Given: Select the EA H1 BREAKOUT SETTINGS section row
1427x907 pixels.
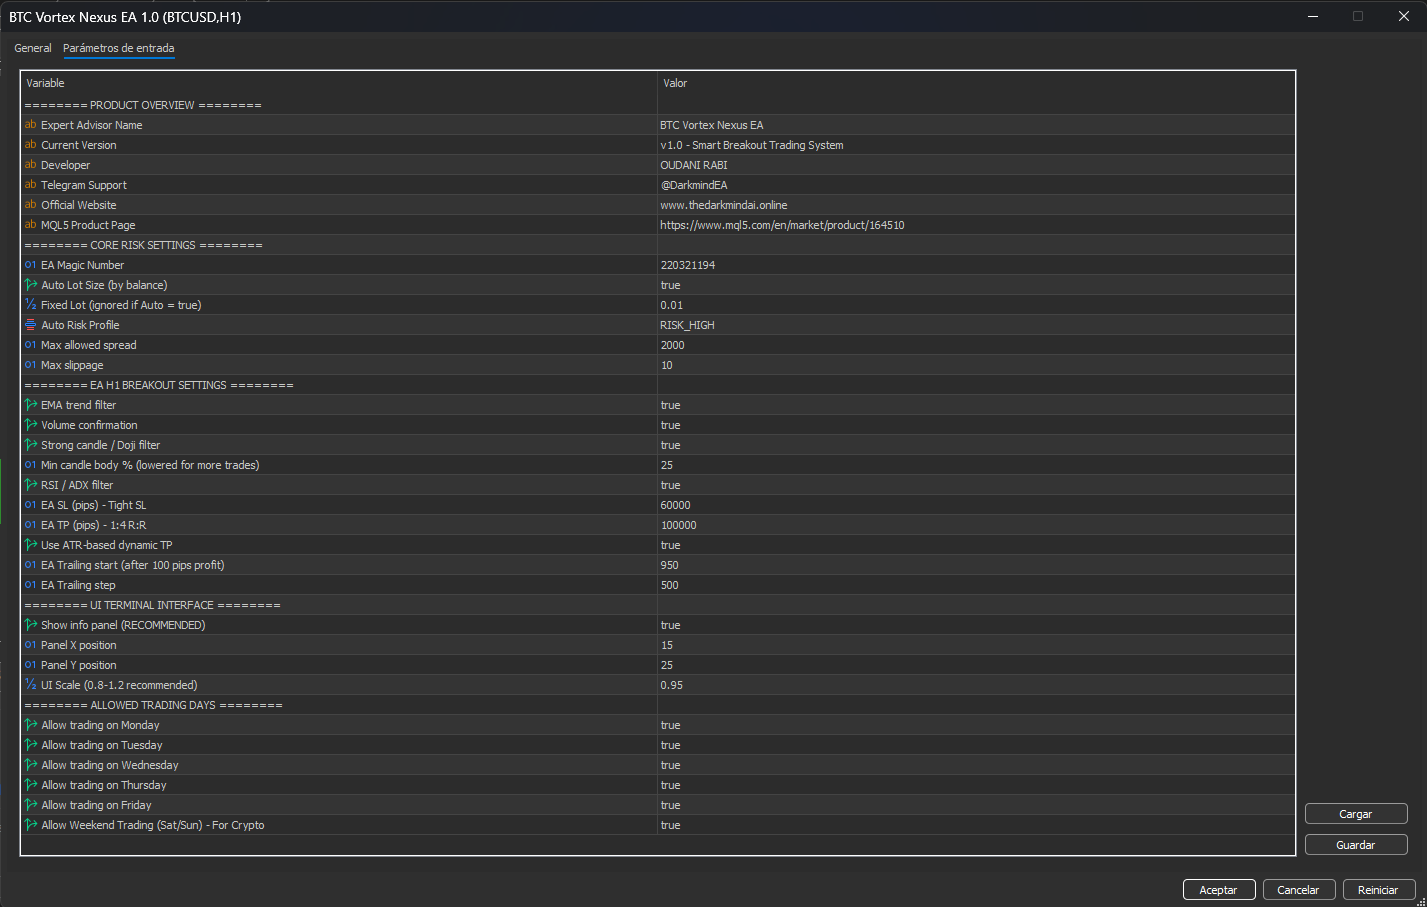Looking at the screenshot, I should click(658, 385).
